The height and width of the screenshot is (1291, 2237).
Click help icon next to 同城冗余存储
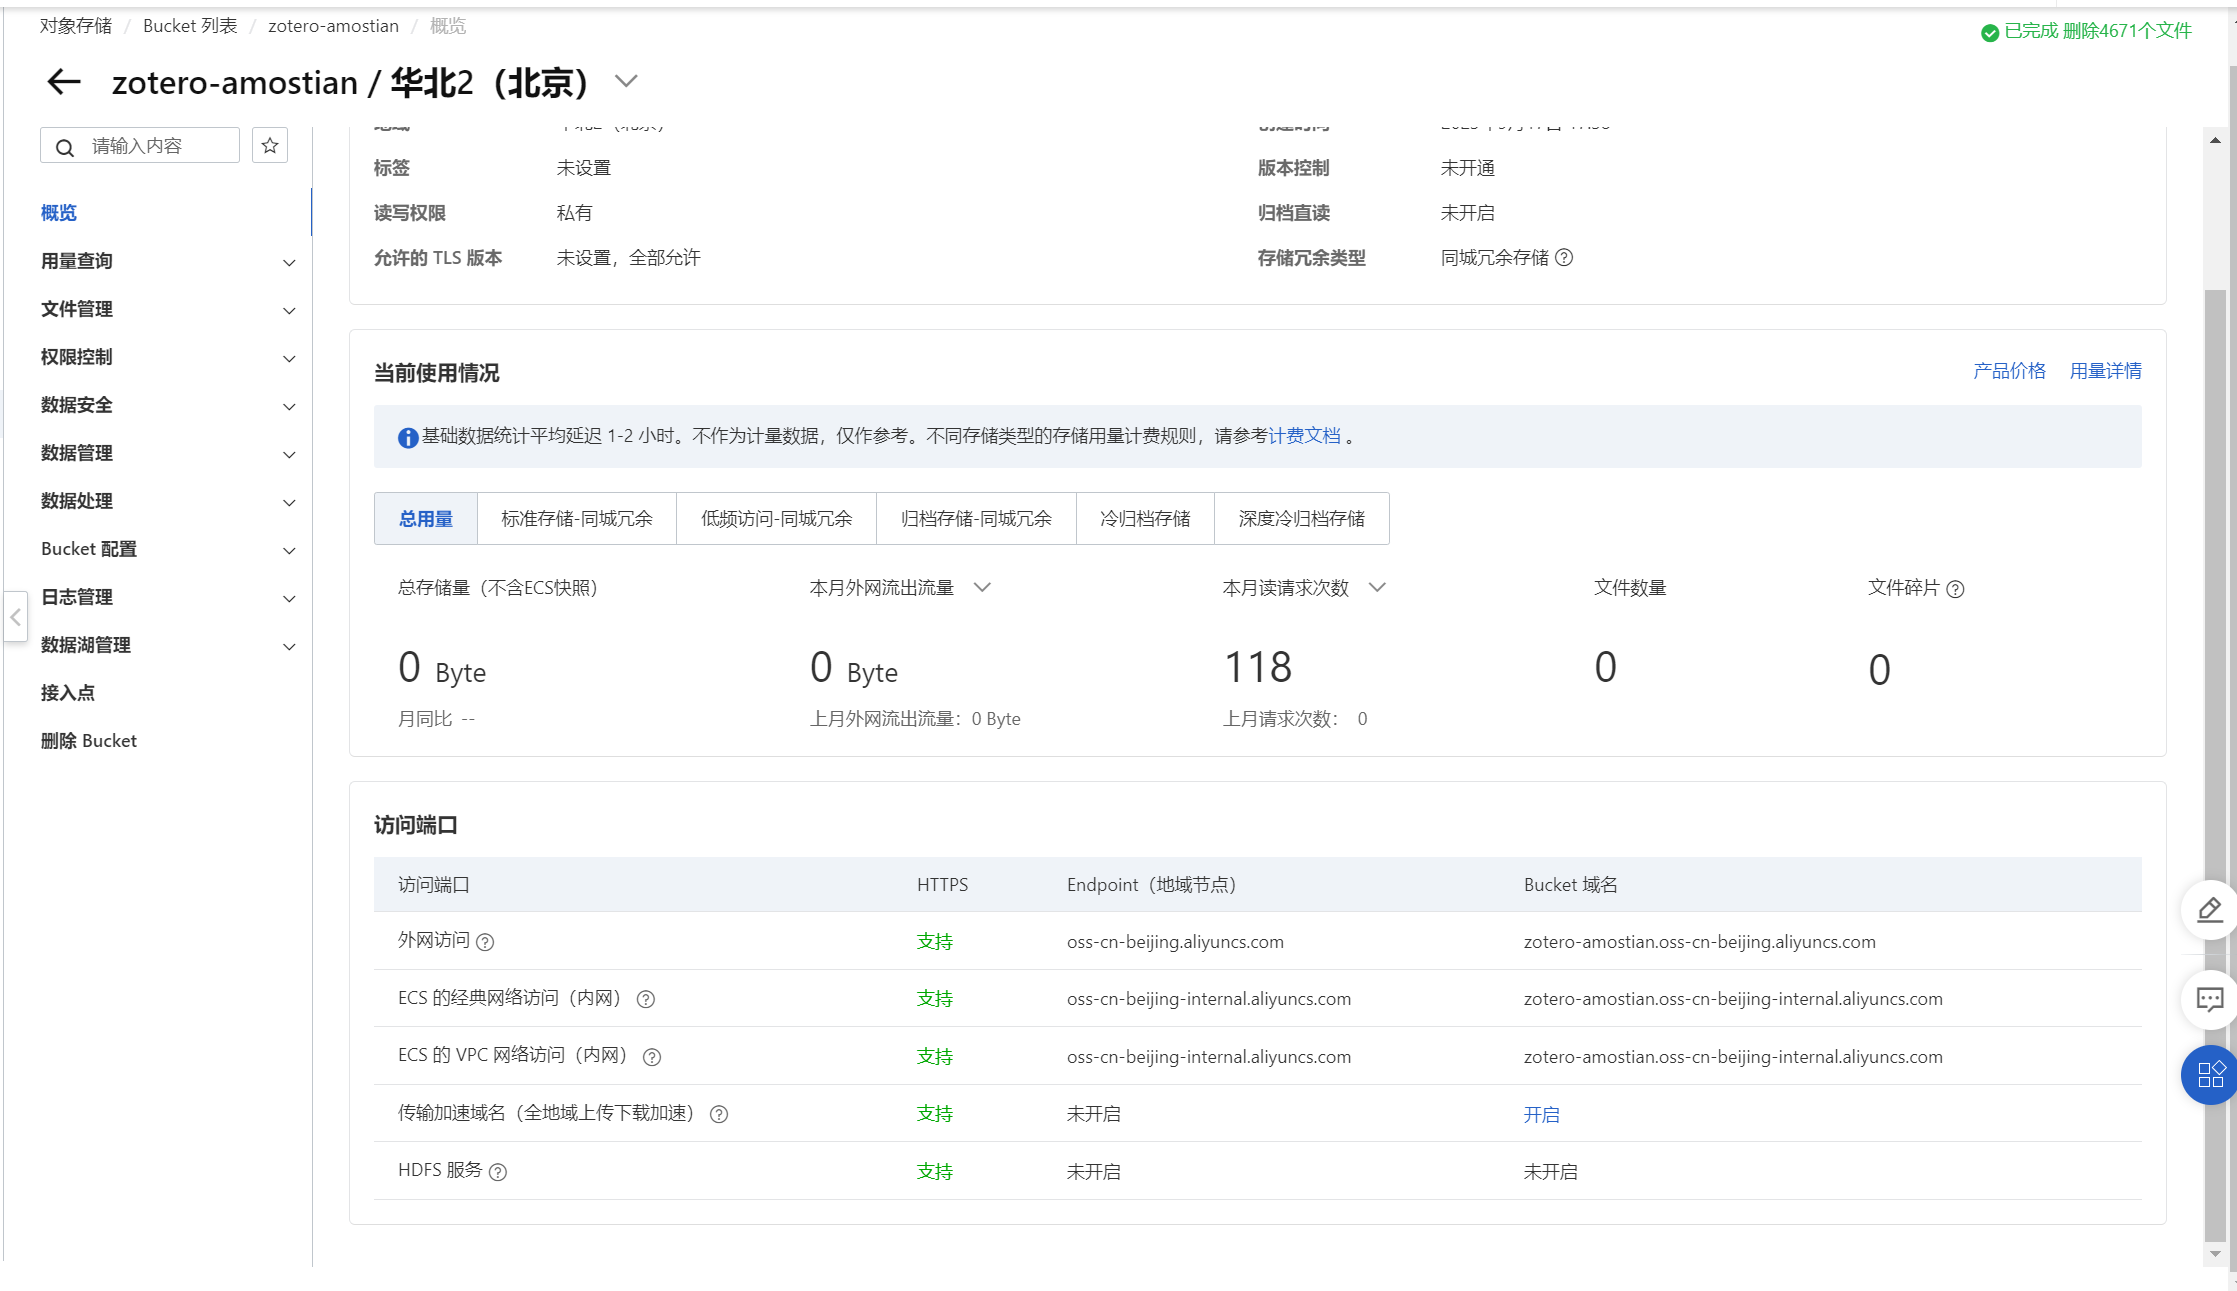tap(1564, 258)
